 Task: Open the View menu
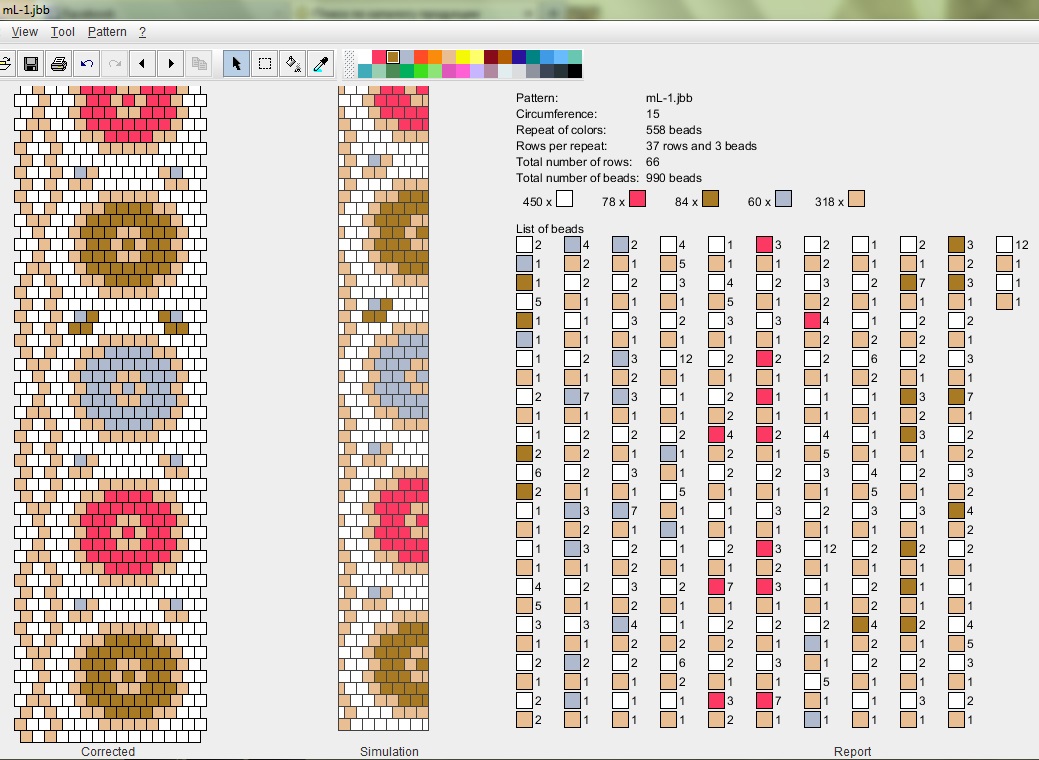24,32
